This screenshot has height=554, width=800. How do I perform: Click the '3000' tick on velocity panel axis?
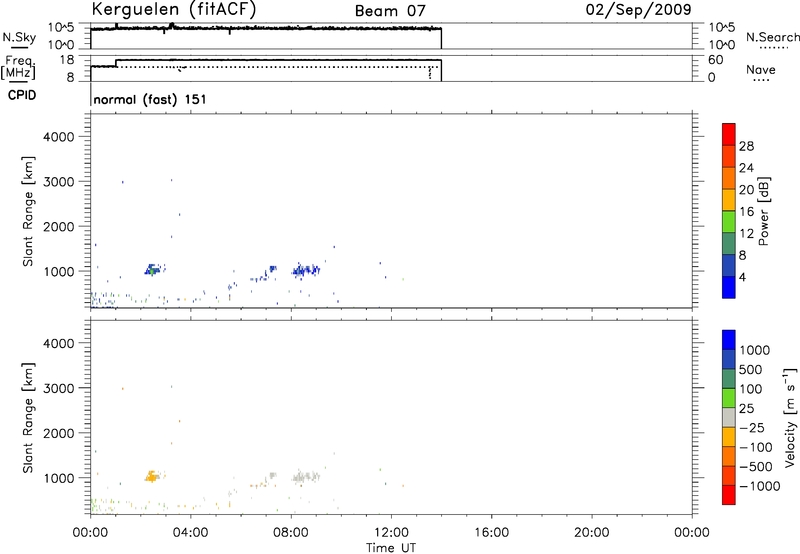click(58, 388)
